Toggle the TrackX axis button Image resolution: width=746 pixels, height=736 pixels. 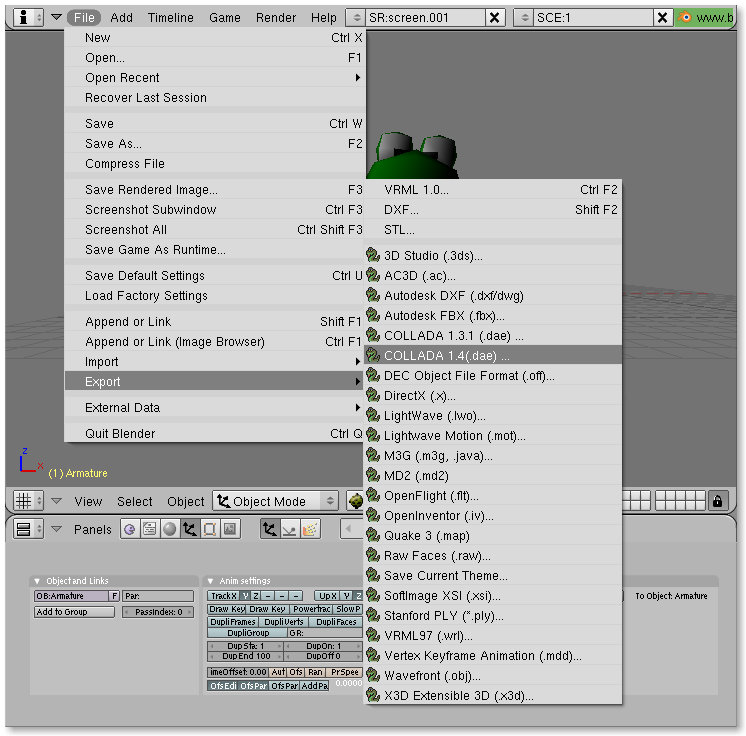point(224,596)
